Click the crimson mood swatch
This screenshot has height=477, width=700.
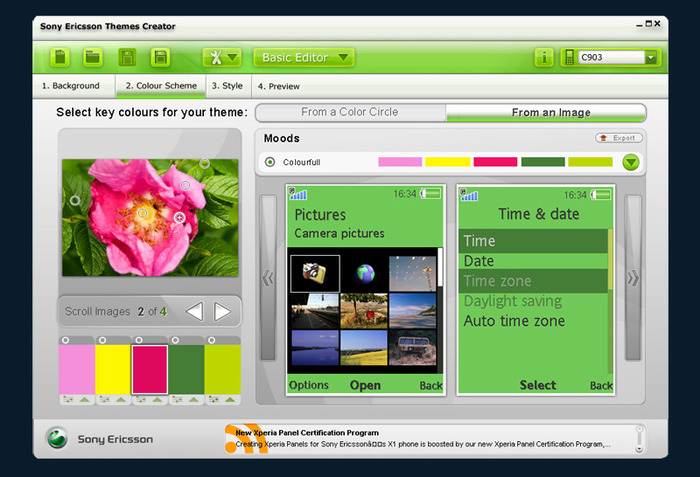point(495,162)
